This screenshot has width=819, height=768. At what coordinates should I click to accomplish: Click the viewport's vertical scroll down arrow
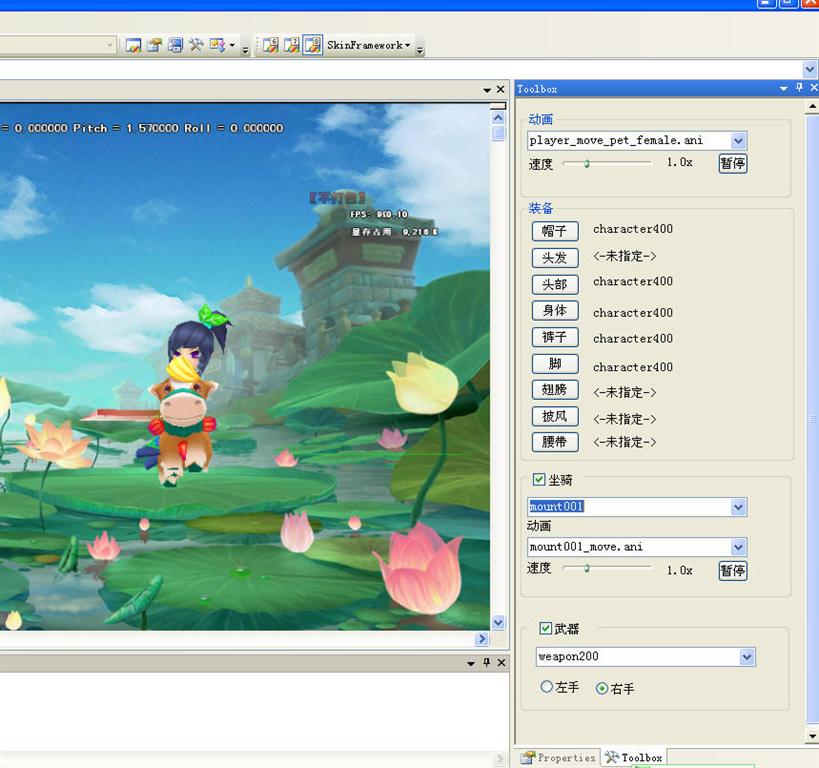[498, 622]
